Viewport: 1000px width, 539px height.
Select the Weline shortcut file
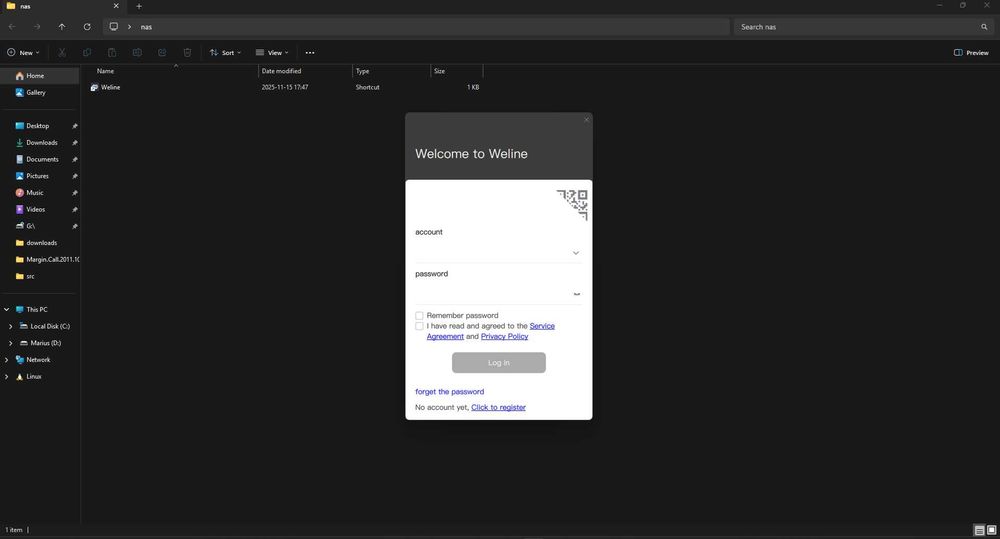pos(110,87)
